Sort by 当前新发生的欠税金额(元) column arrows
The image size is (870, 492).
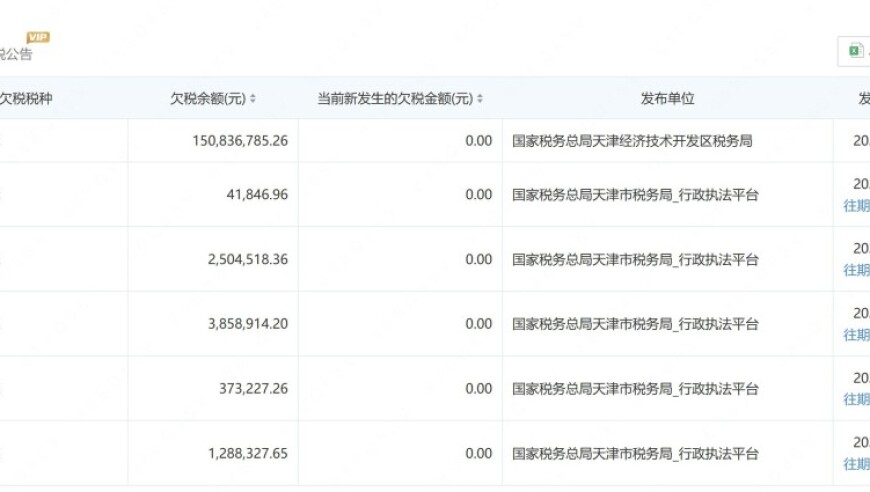480,99
